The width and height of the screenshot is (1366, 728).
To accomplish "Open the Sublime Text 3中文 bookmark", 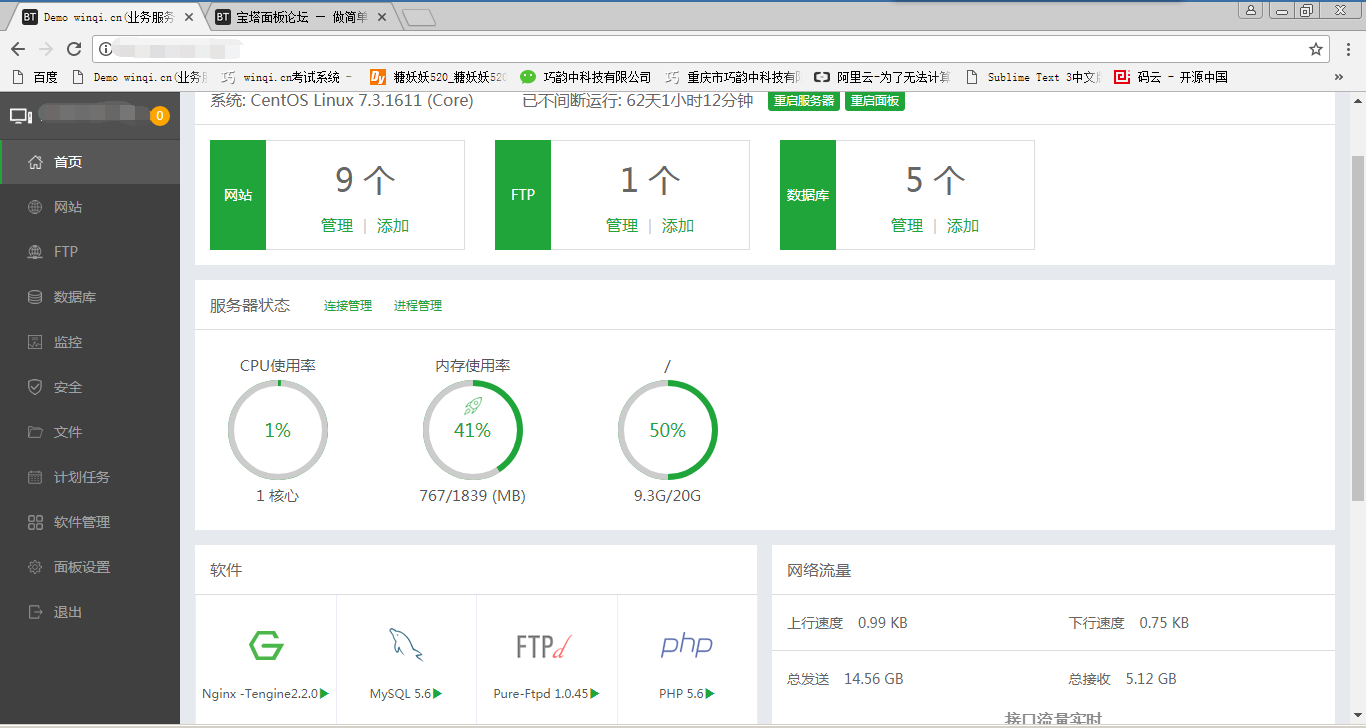I will pyautogui.click(x=1033, y=77).
